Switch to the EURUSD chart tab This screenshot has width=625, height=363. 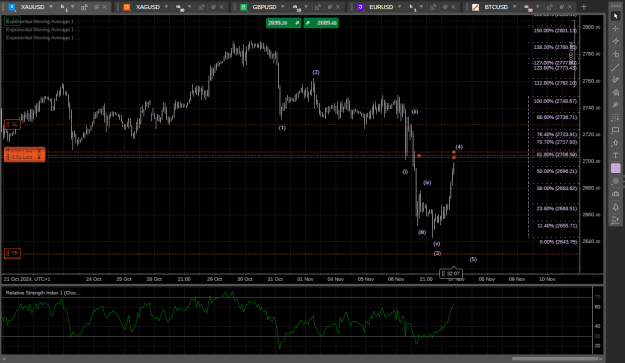coord(381,7)
